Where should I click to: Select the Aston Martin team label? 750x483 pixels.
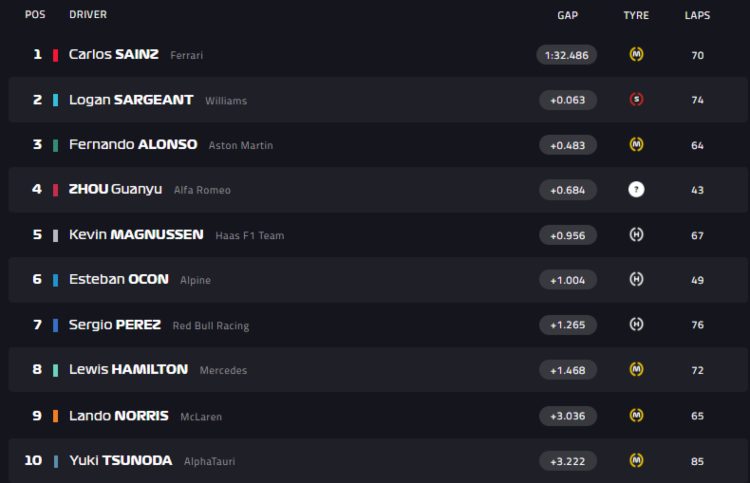coord(241,145)
